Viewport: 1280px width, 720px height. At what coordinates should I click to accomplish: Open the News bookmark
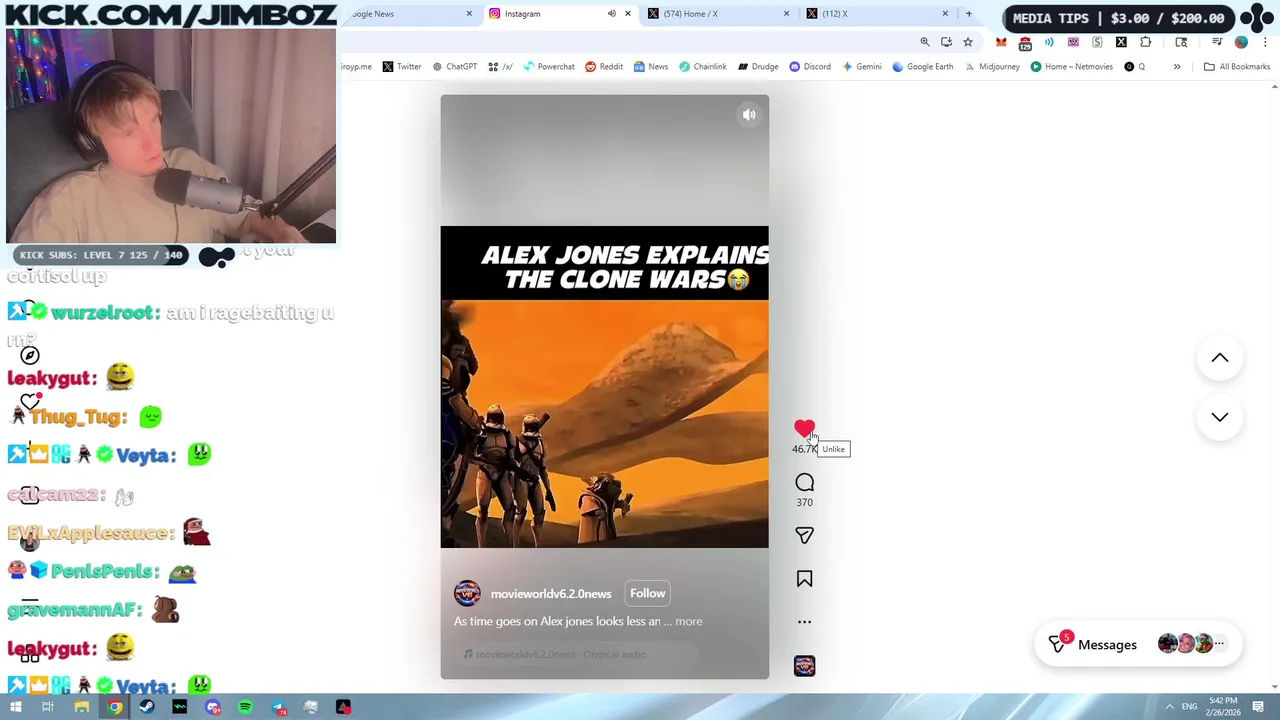pos(651,67)
